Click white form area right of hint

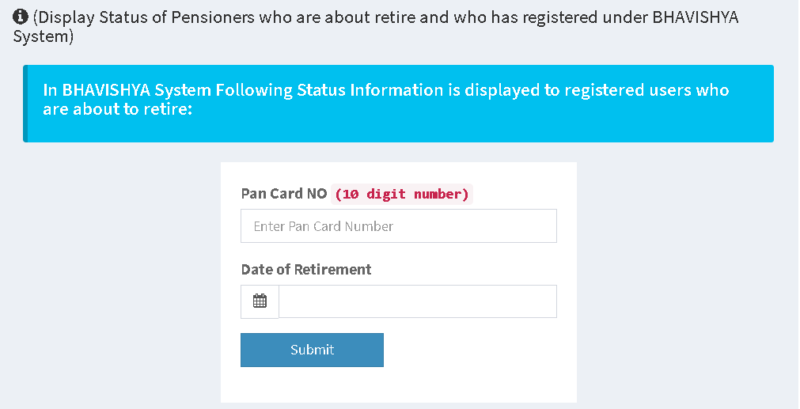click(x=520, y=193)
